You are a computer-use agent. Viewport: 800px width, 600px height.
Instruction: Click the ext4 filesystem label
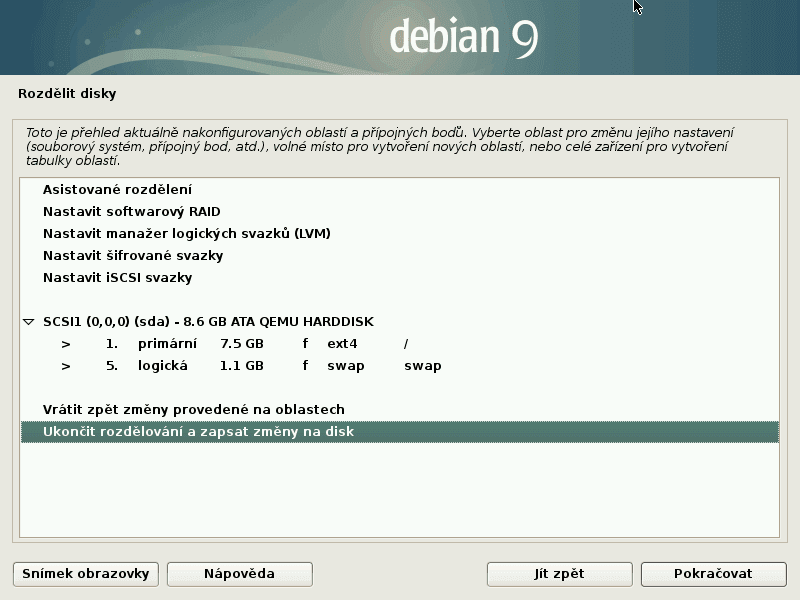coord(342,344)
